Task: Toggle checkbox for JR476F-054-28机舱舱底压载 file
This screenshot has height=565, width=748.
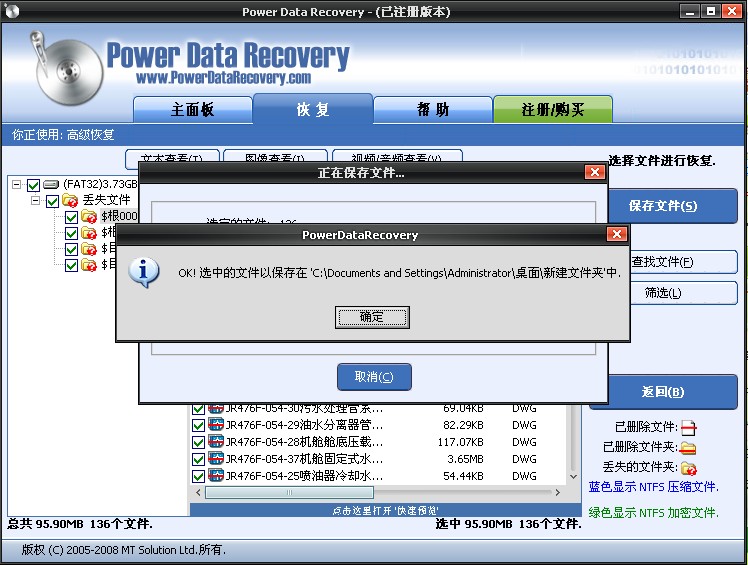Action: (x=198, y=442)
